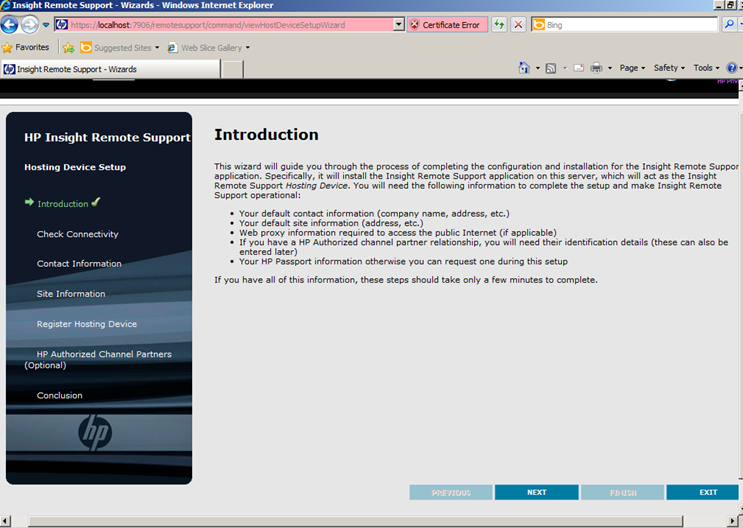Stop loading with the red X icon
The width and height of the screenshot is (743, 528).
tap(518, 25)
